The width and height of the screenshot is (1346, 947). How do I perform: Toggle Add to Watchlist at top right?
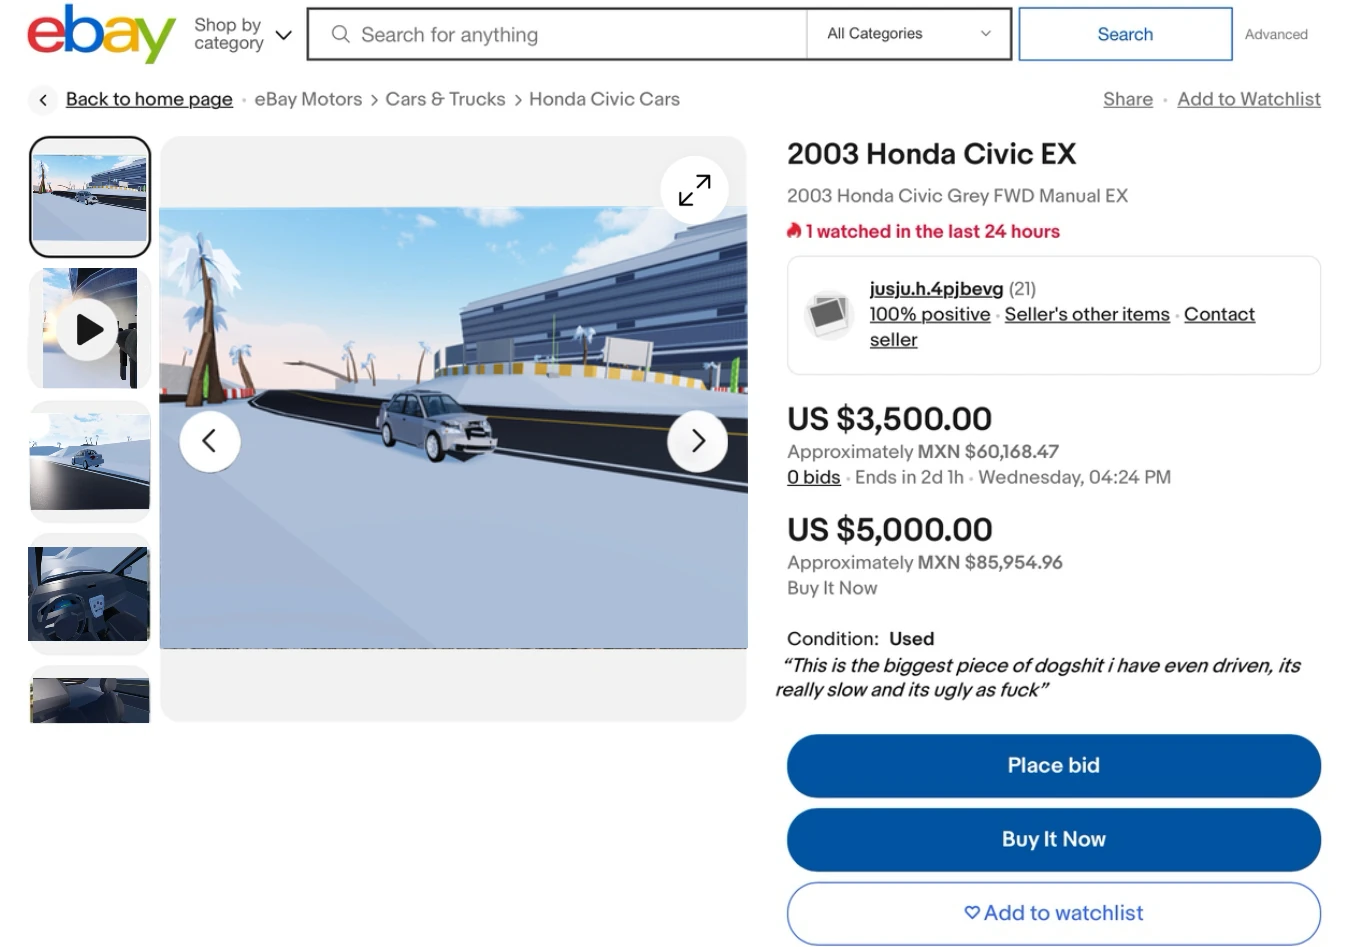[1248, 99]
